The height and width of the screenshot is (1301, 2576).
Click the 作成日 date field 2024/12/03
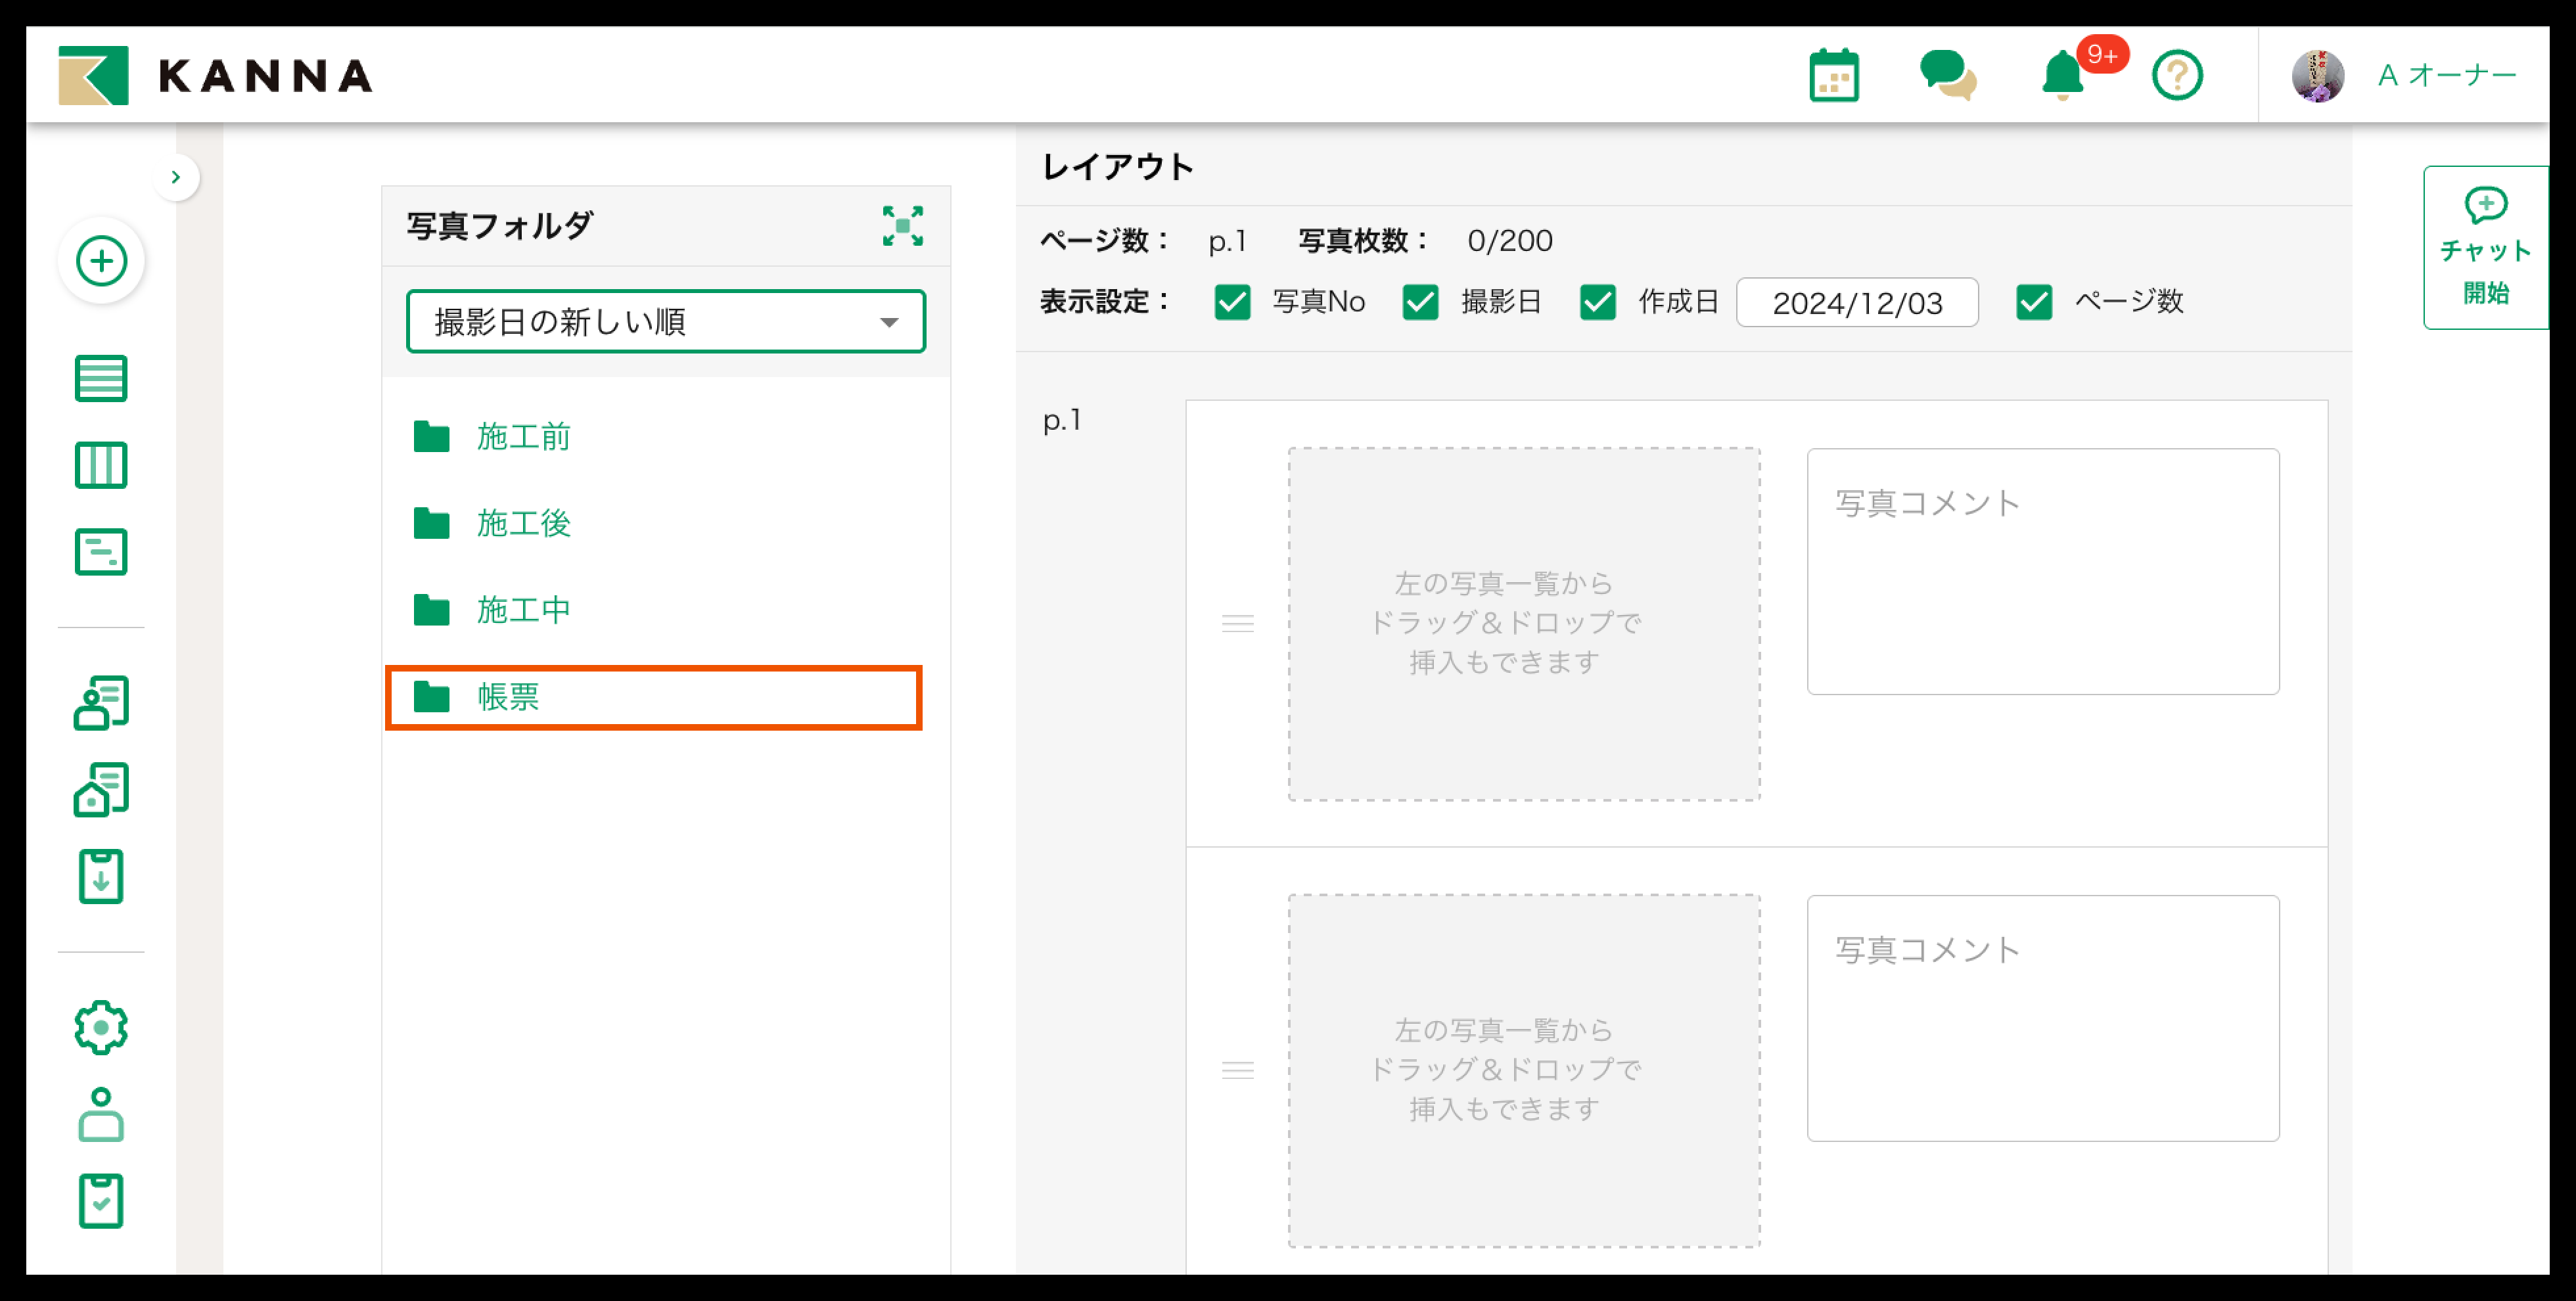[x=1856, y=303]
